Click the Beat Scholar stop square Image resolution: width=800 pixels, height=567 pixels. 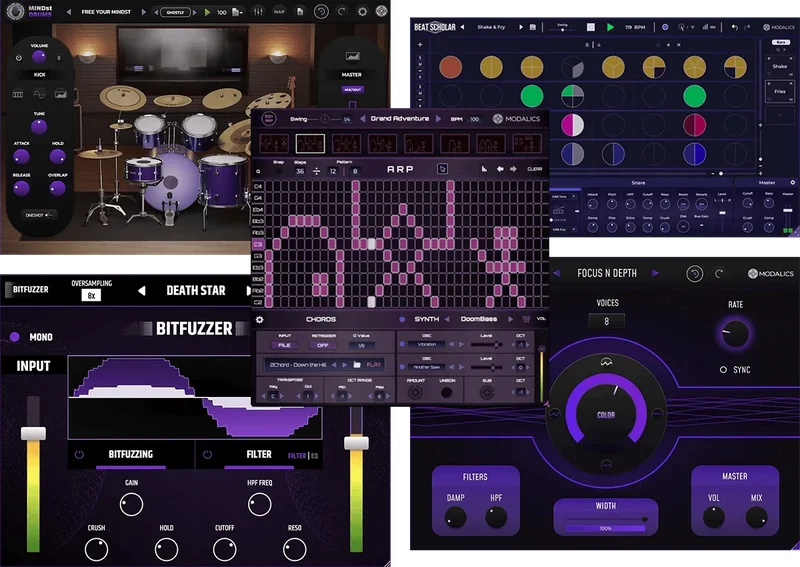pyautogui.click(x=590, y=27)
